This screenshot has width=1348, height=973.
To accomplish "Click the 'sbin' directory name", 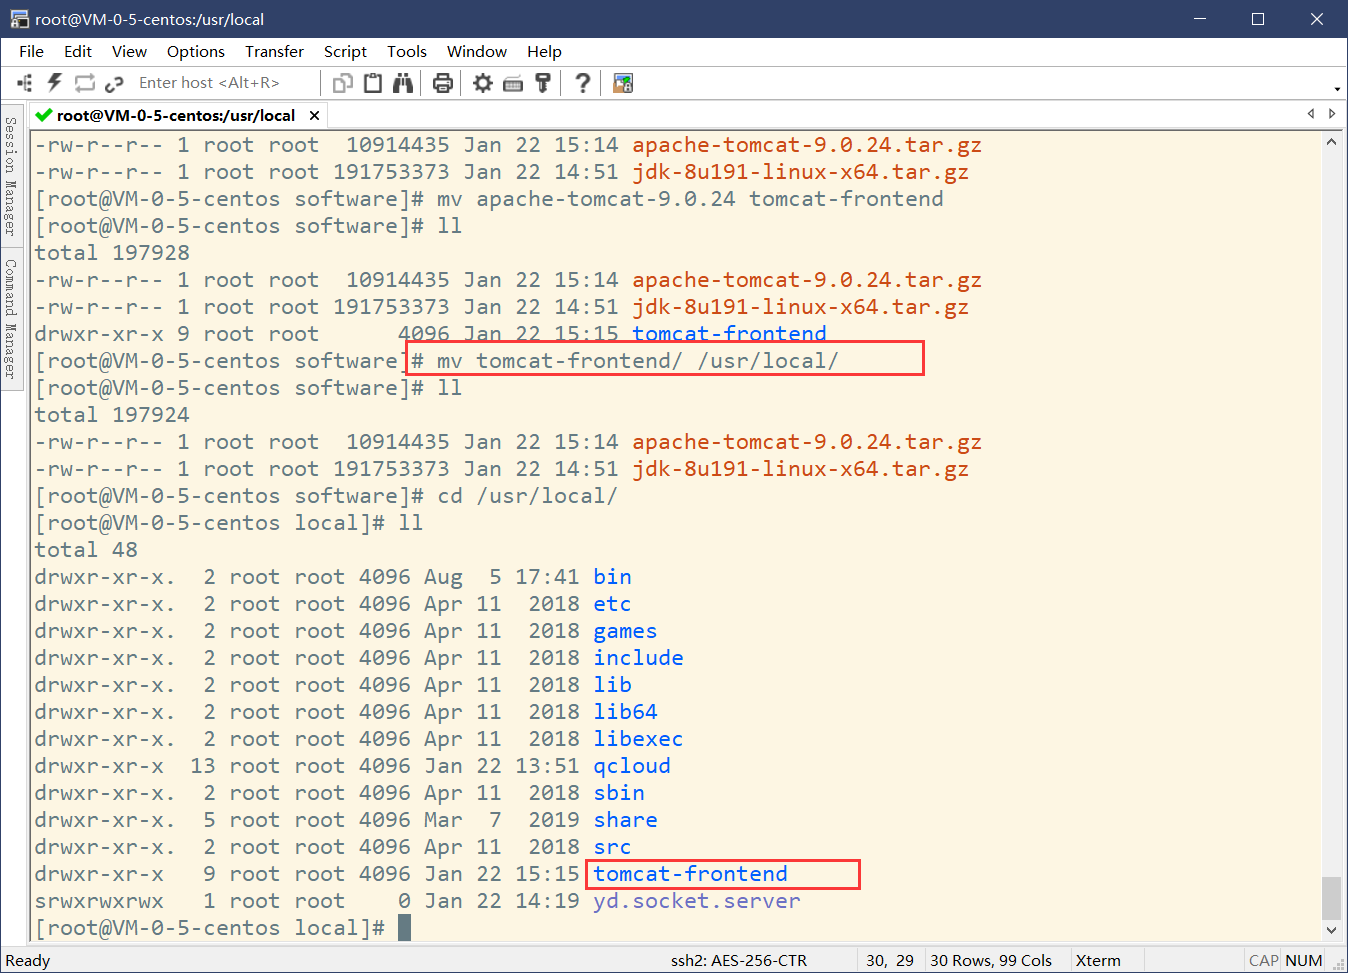I will pyautogui.click(x=619, y=793).
